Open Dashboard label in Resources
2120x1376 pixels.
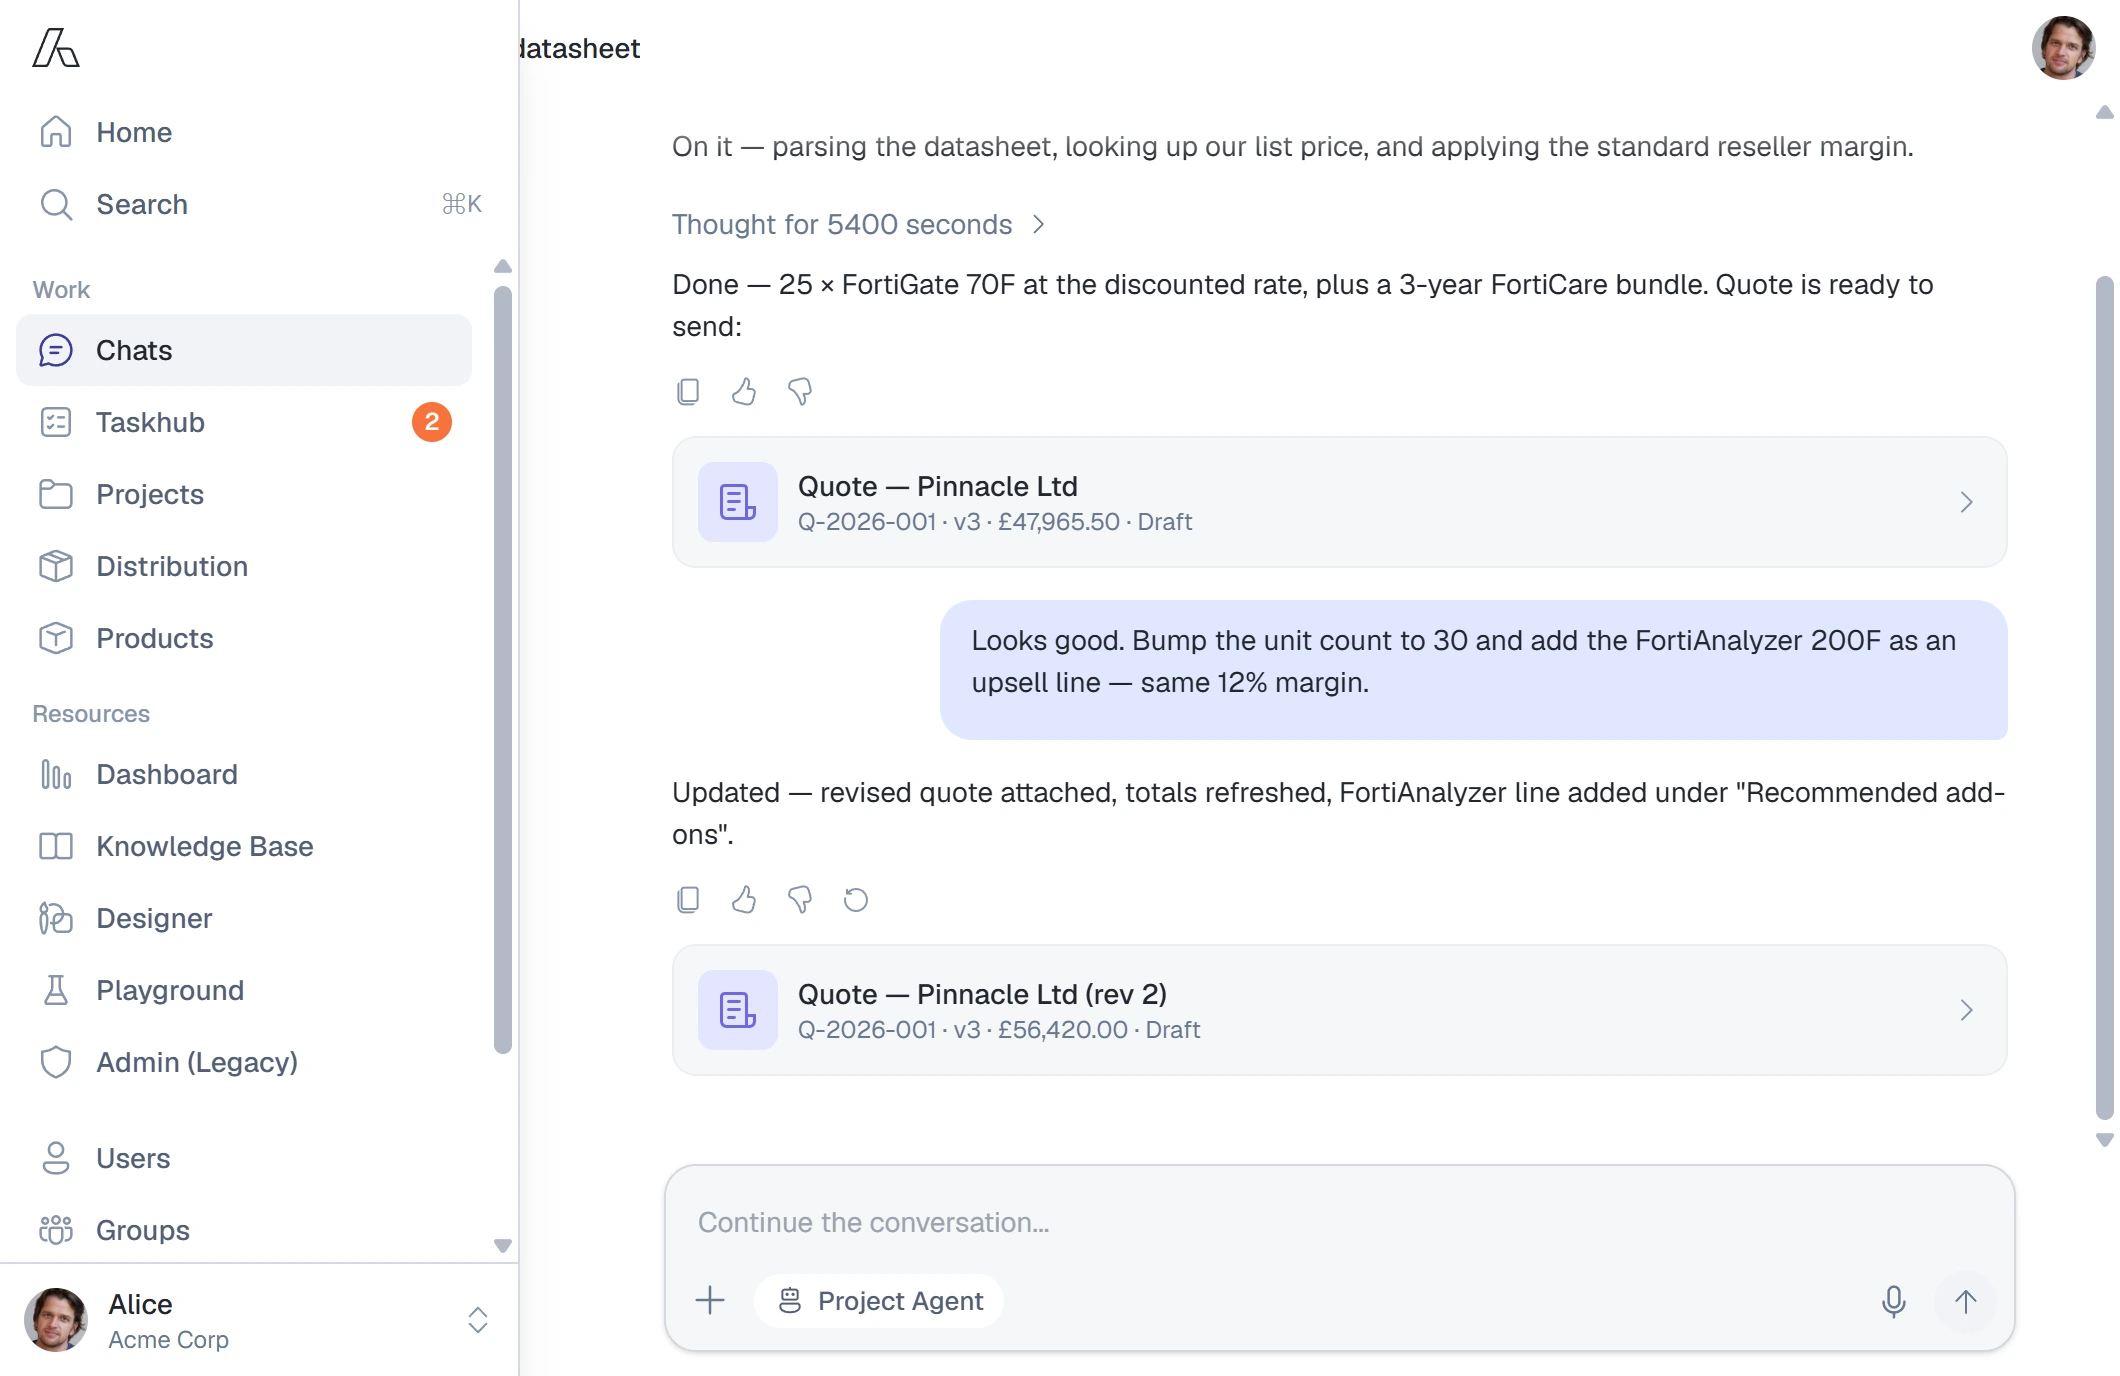(x=167, y=774)
